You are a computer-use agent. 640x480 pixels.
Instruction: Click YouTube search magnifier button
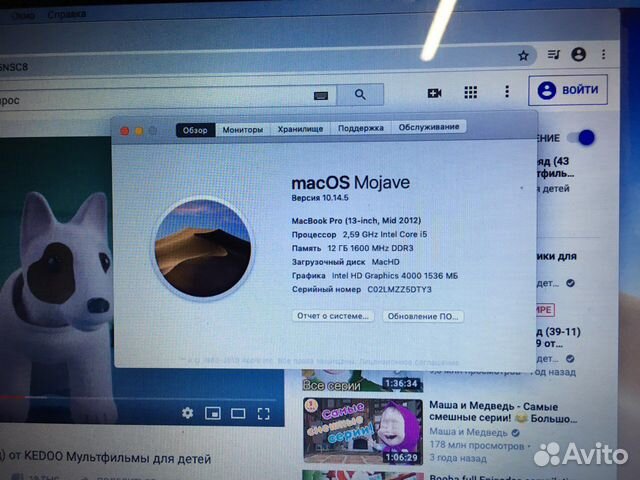tap(360, 94)
